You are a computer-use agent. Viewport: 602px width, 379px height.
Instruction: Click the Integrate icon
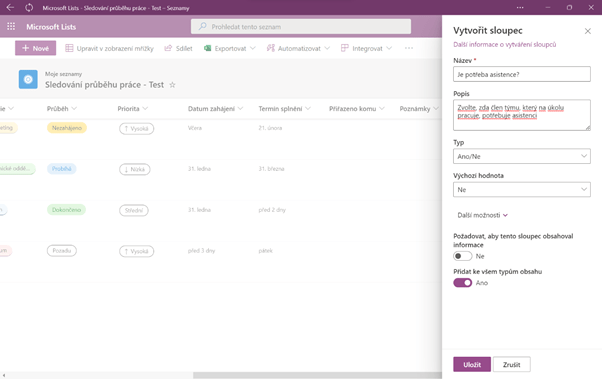tap(345, 48)
